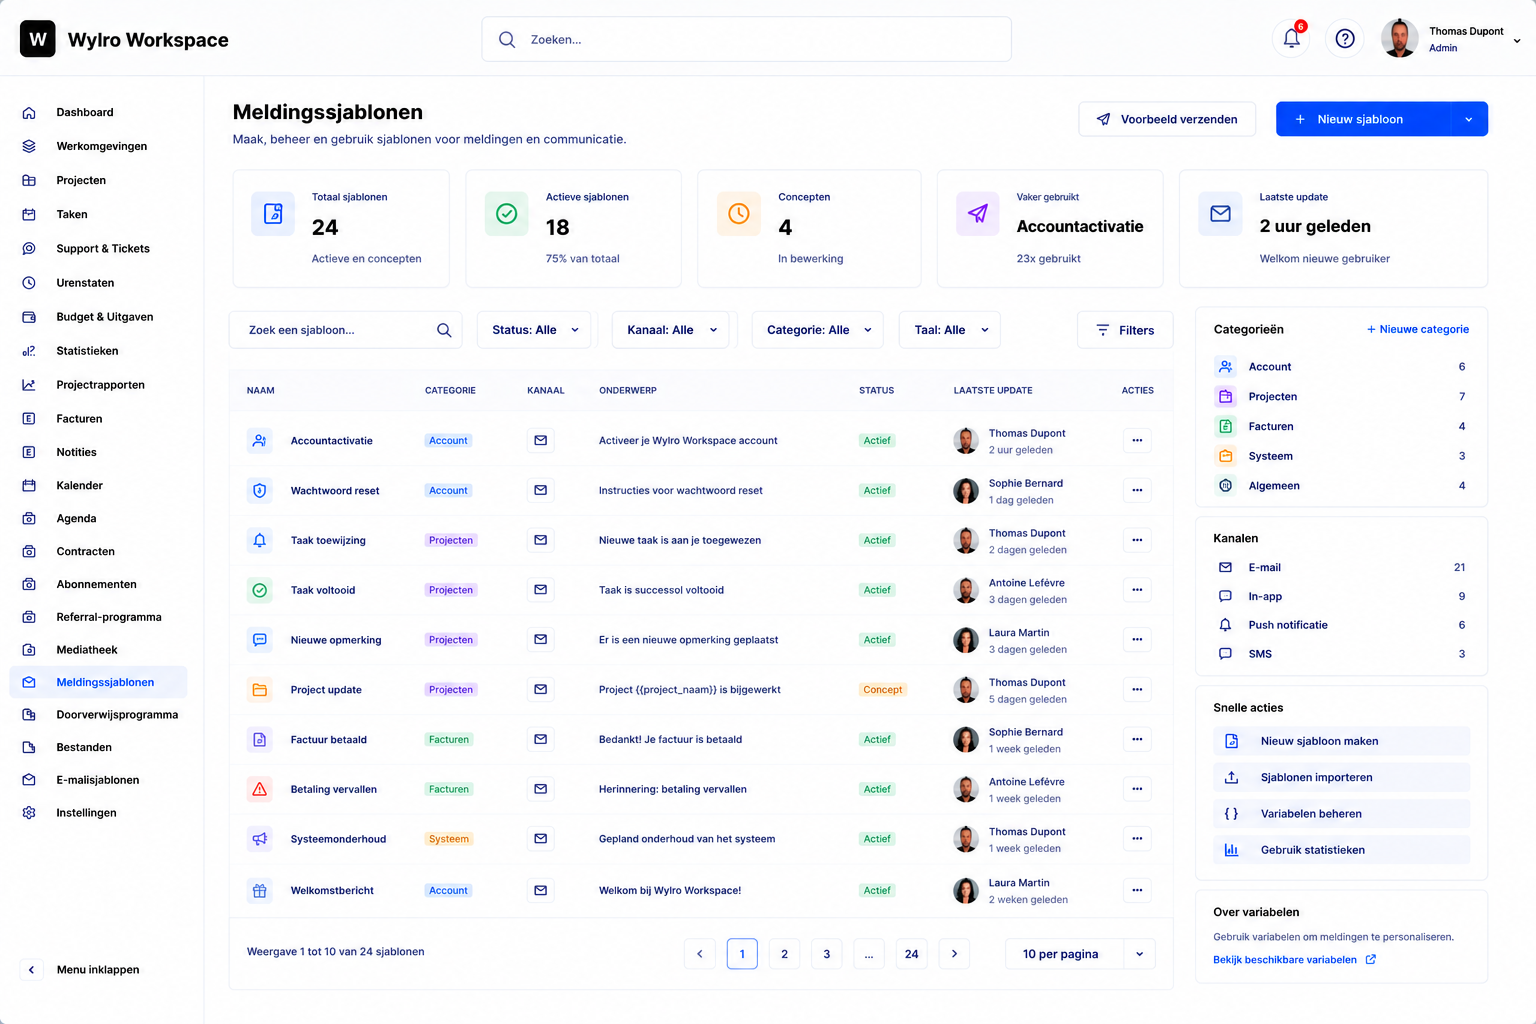The image size is (1536, 1024).
Task: Focus the Zoek een sjabloon field
Action: click(x=345, y=330)
